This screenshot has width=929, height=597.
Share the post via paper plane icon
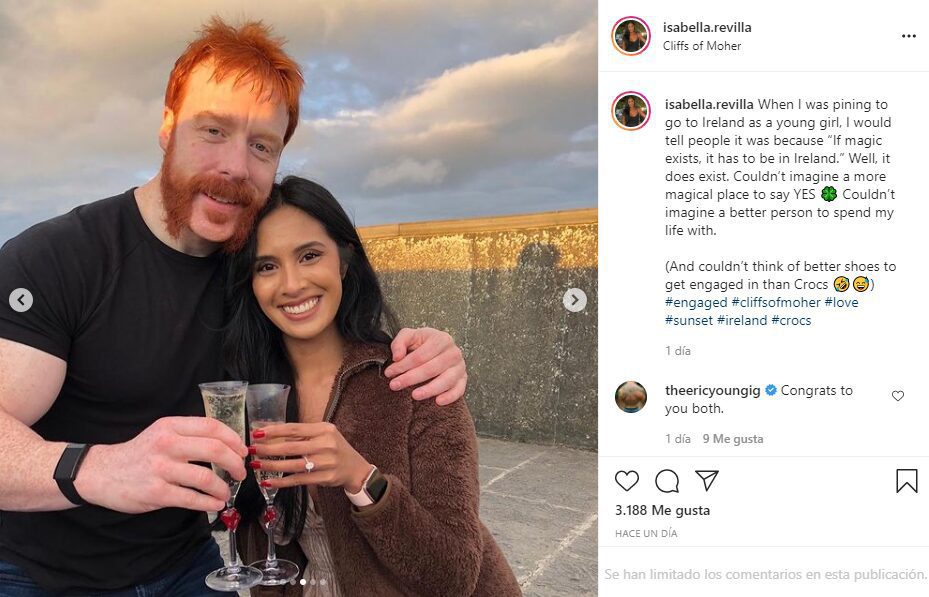(707, 480)
